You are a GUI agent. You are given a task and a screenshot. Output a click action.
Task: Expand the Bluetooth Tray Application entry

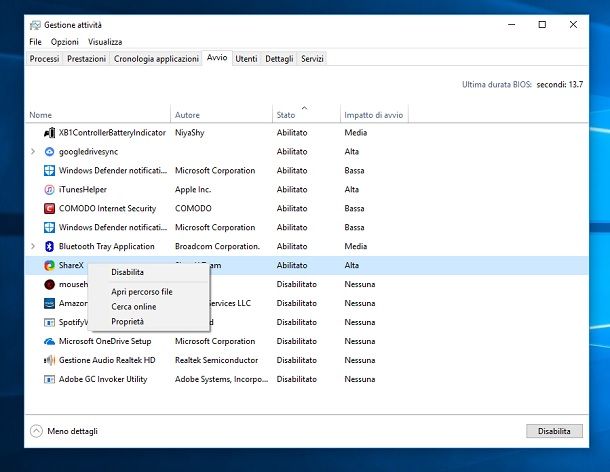[33, 246]
